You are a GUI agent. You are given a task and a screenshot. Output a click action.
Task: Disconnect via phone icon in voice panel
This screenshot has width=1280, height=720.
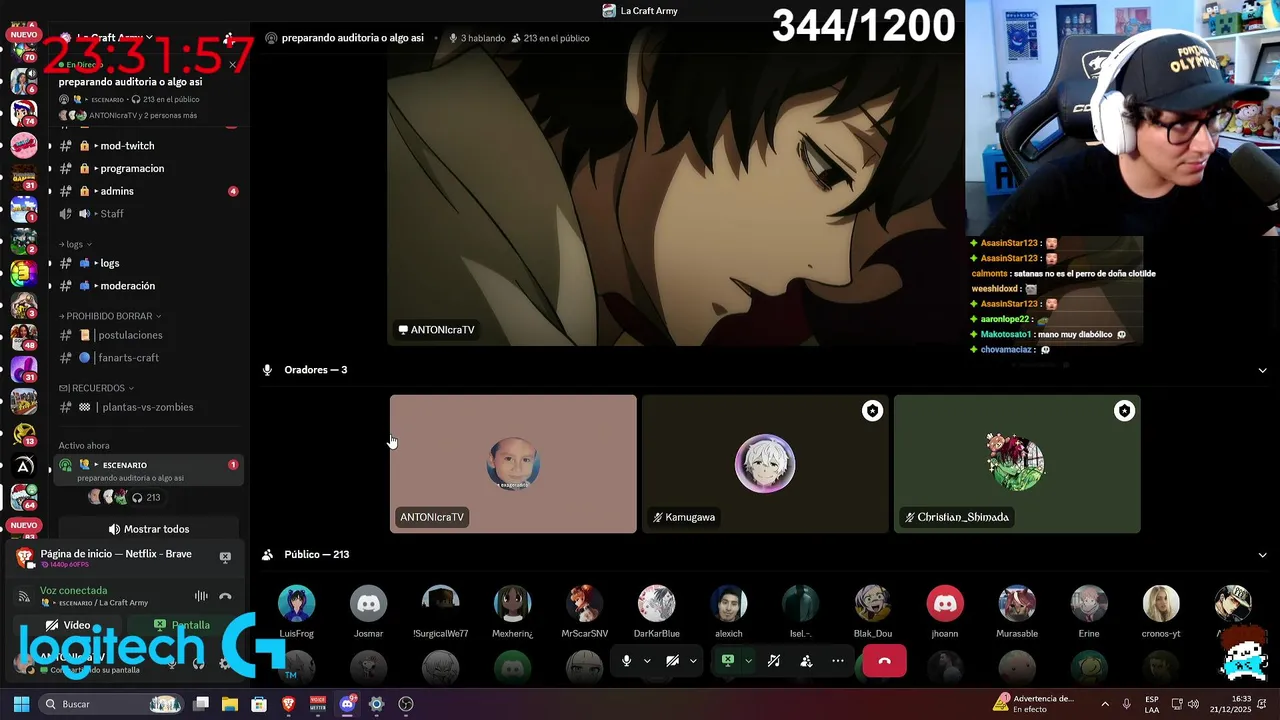(225, 596)
